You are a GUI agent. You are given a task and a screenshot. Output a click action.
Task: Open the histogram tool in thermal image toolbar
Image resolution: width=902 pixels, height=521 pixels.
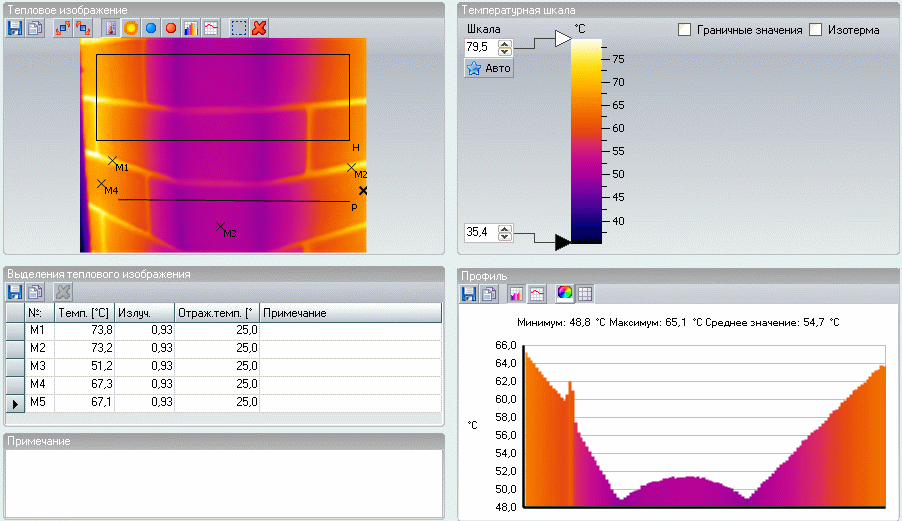coord(190,28)
